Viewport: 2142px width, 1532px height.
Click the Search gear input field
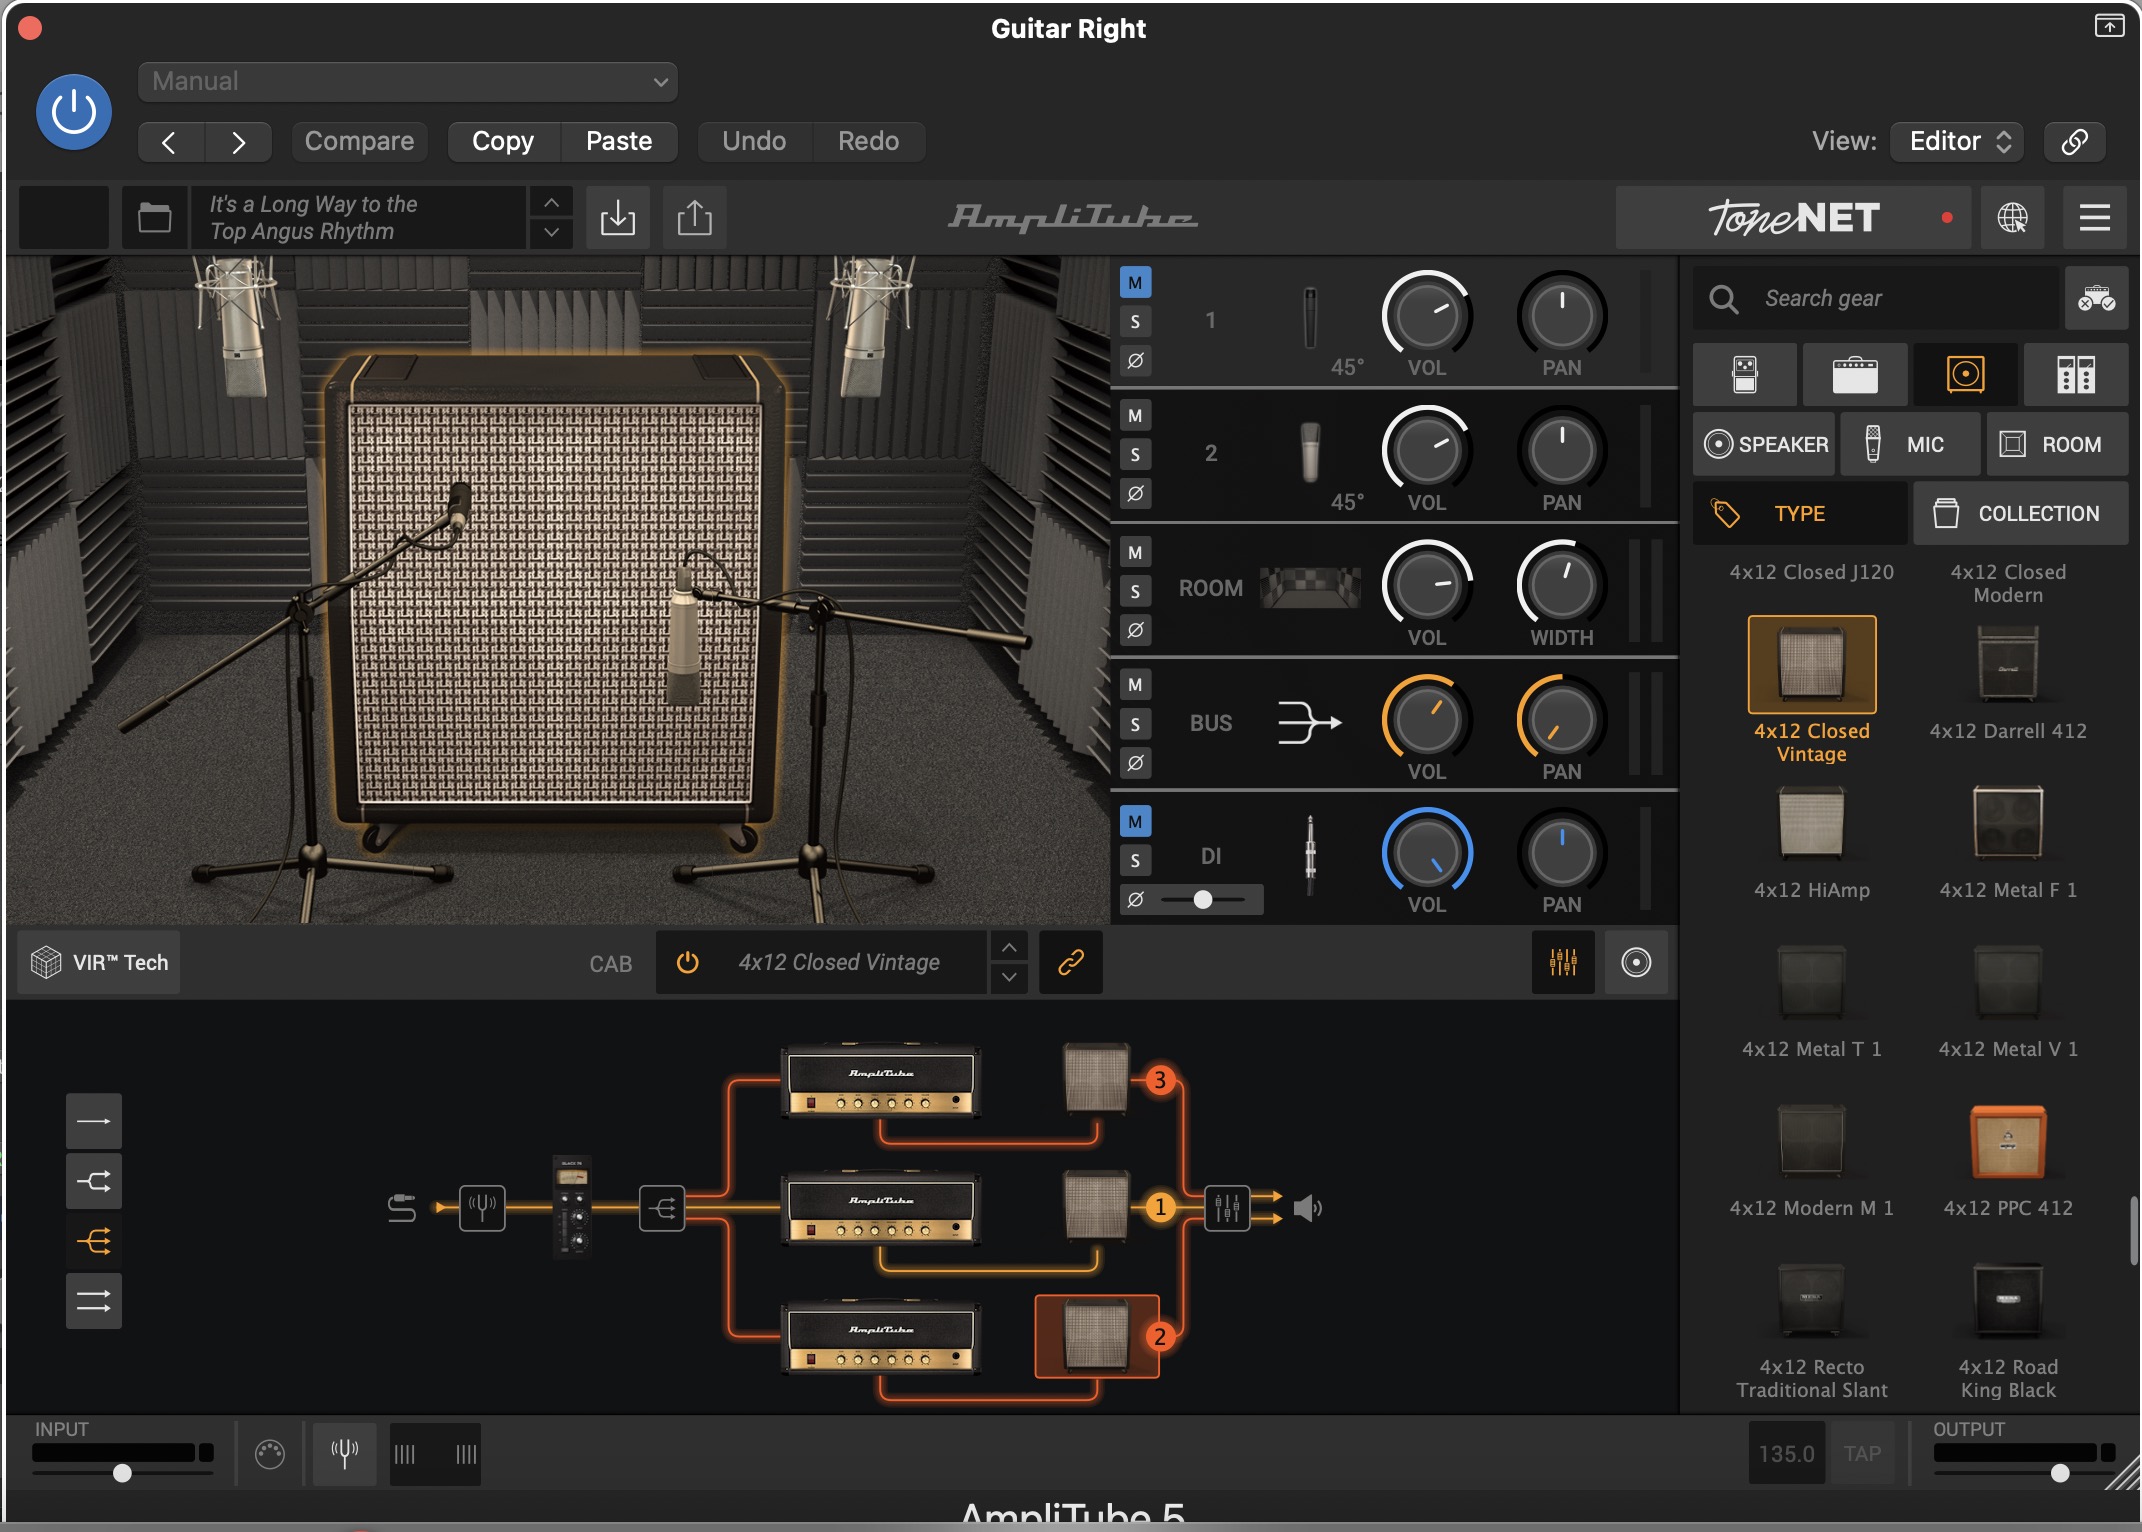(x=1875, y=298)
